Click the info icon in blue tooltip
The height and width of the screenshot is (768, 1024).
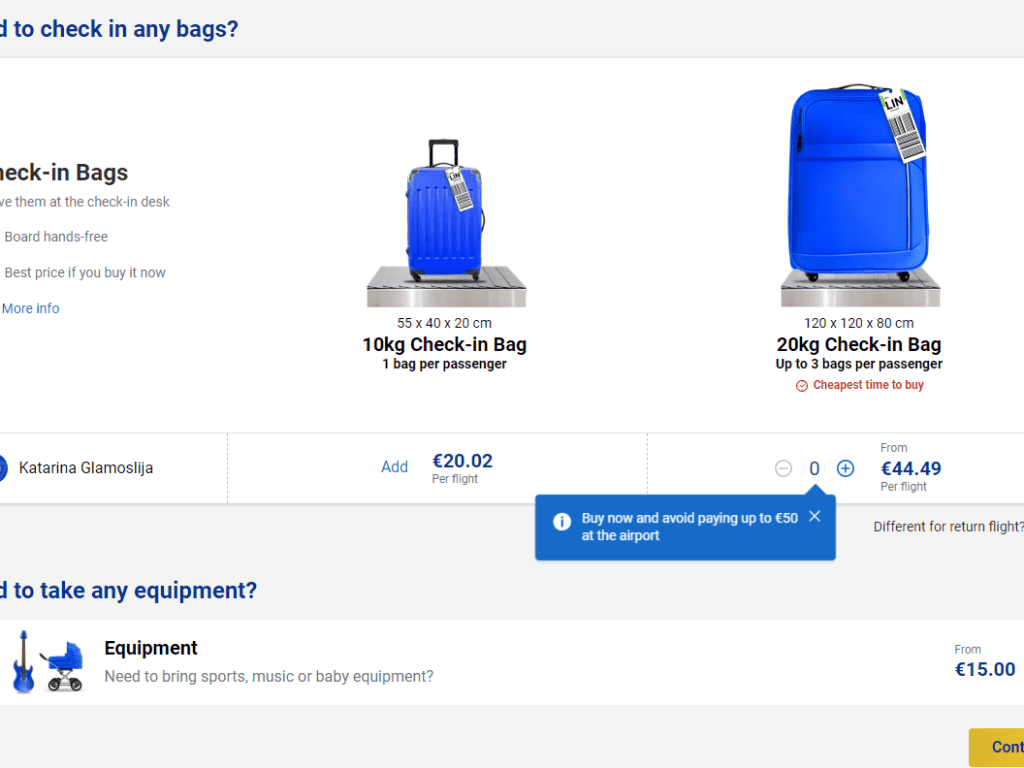pos(562,521)
